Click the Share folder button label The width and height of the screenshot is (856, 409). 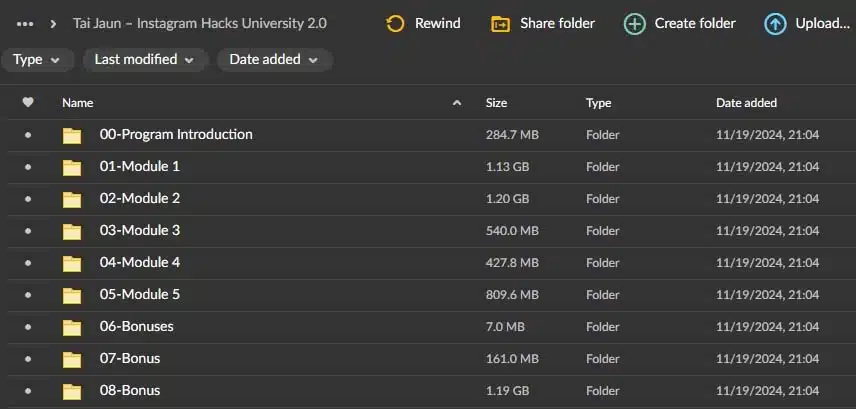(x=557, y=23)
